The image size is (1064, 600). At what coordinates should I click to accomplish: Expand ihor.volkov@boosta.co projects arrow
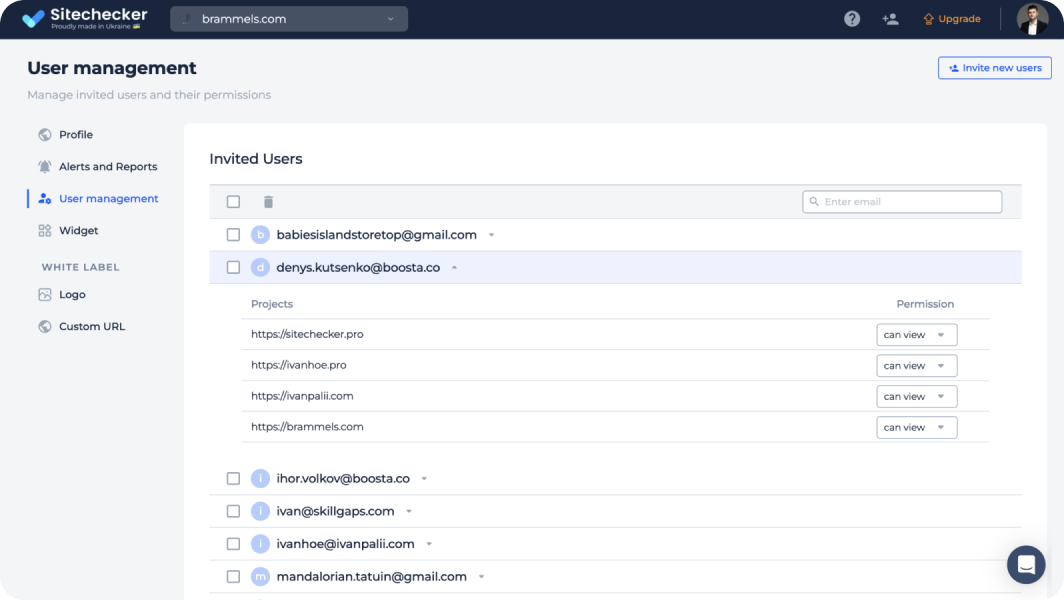coord(424,479)
